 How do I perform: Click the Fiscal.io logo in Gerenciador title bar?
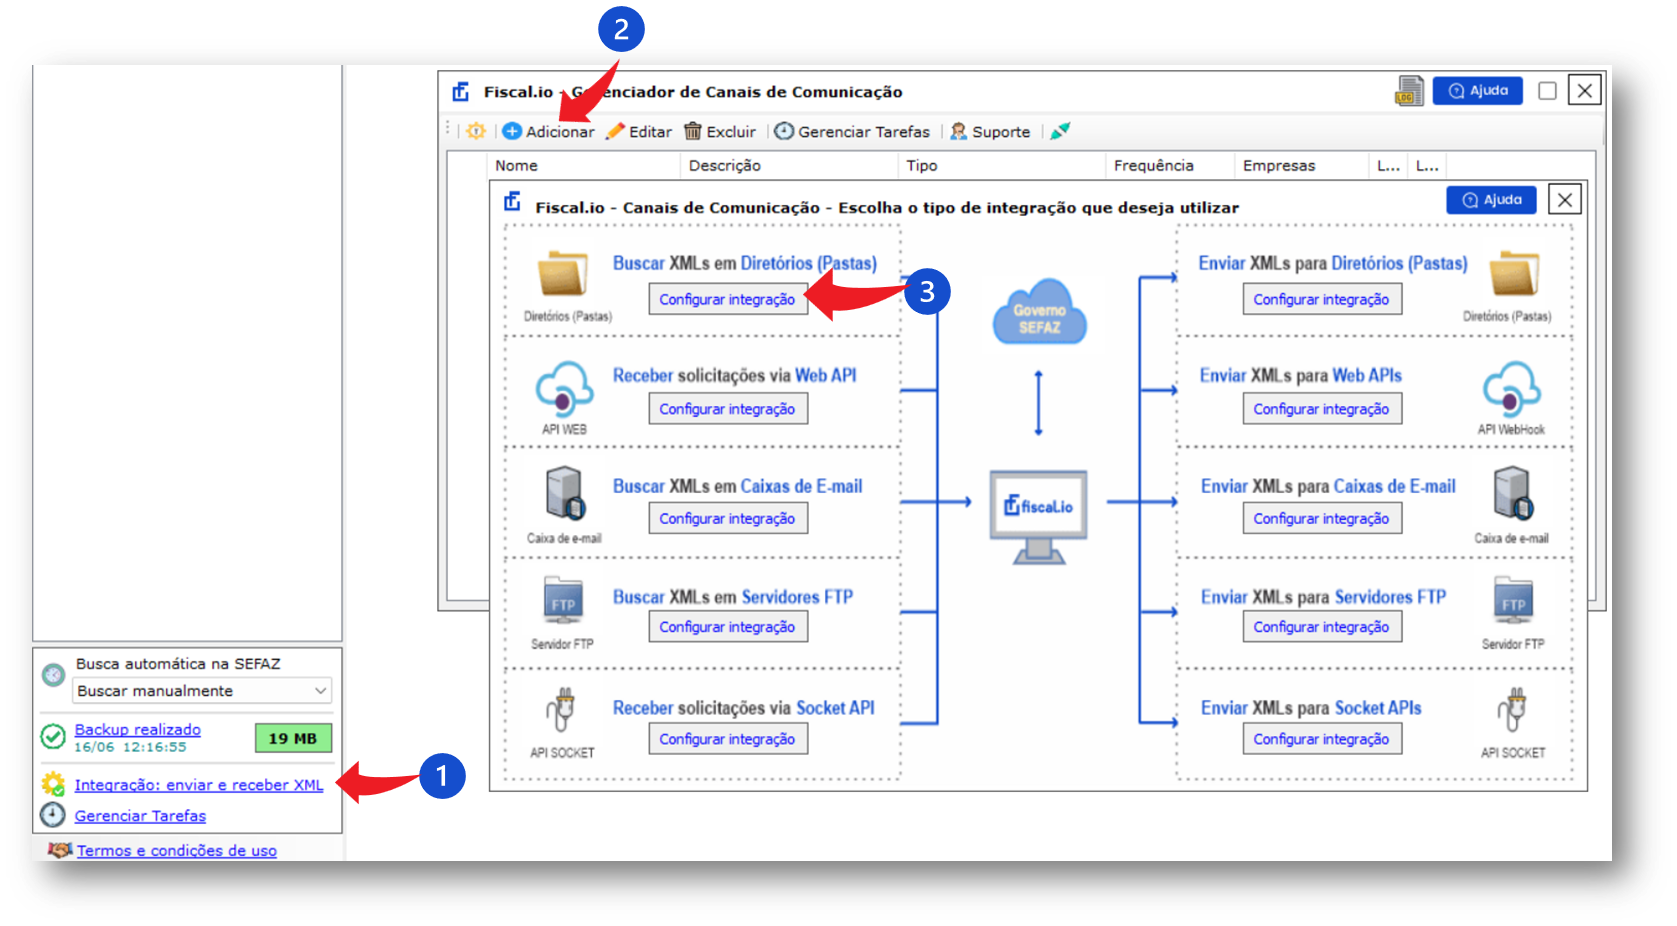pyautogui.click(x=461, y=92)
